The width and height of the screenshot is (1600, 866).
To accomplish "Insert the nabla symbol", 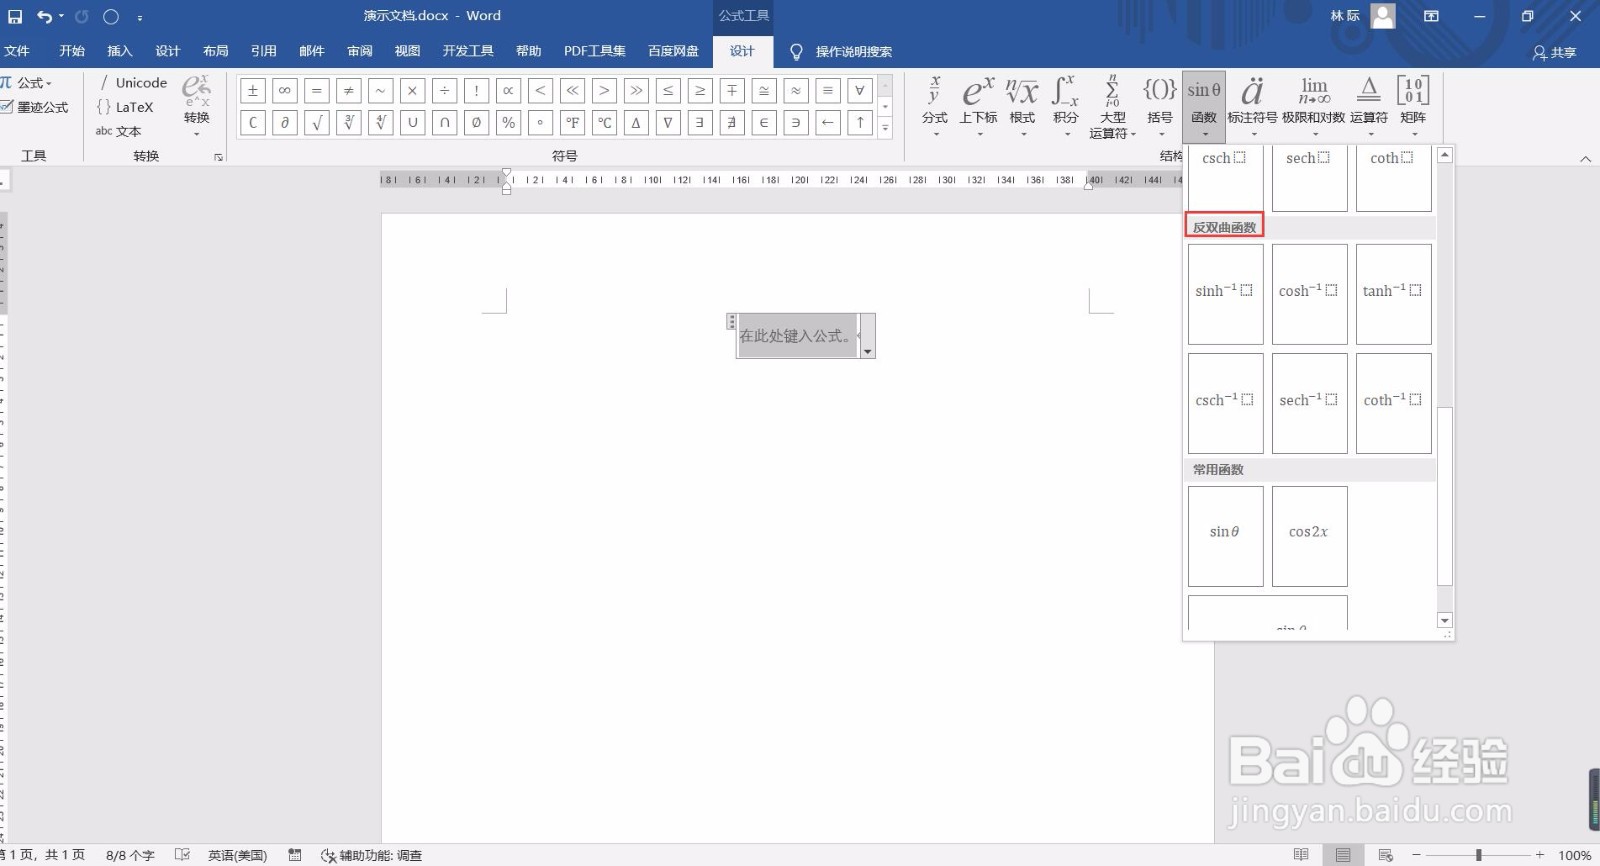I will click(668, 123).
